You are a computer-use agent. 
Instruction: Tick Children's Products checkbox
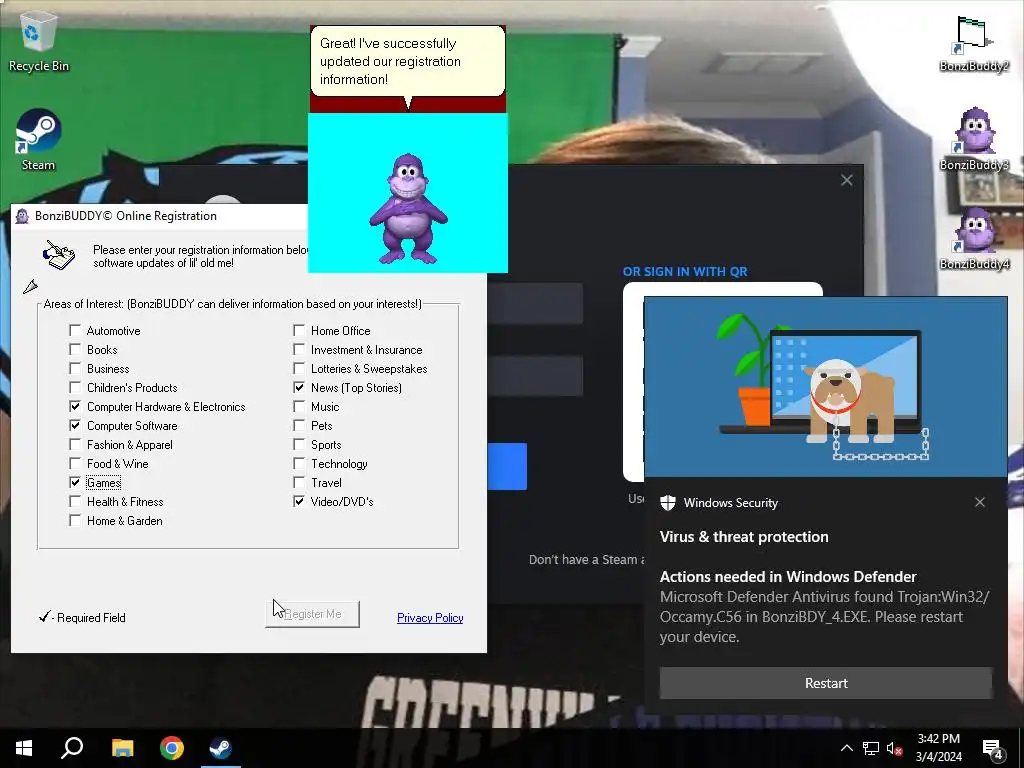[75, 387]
